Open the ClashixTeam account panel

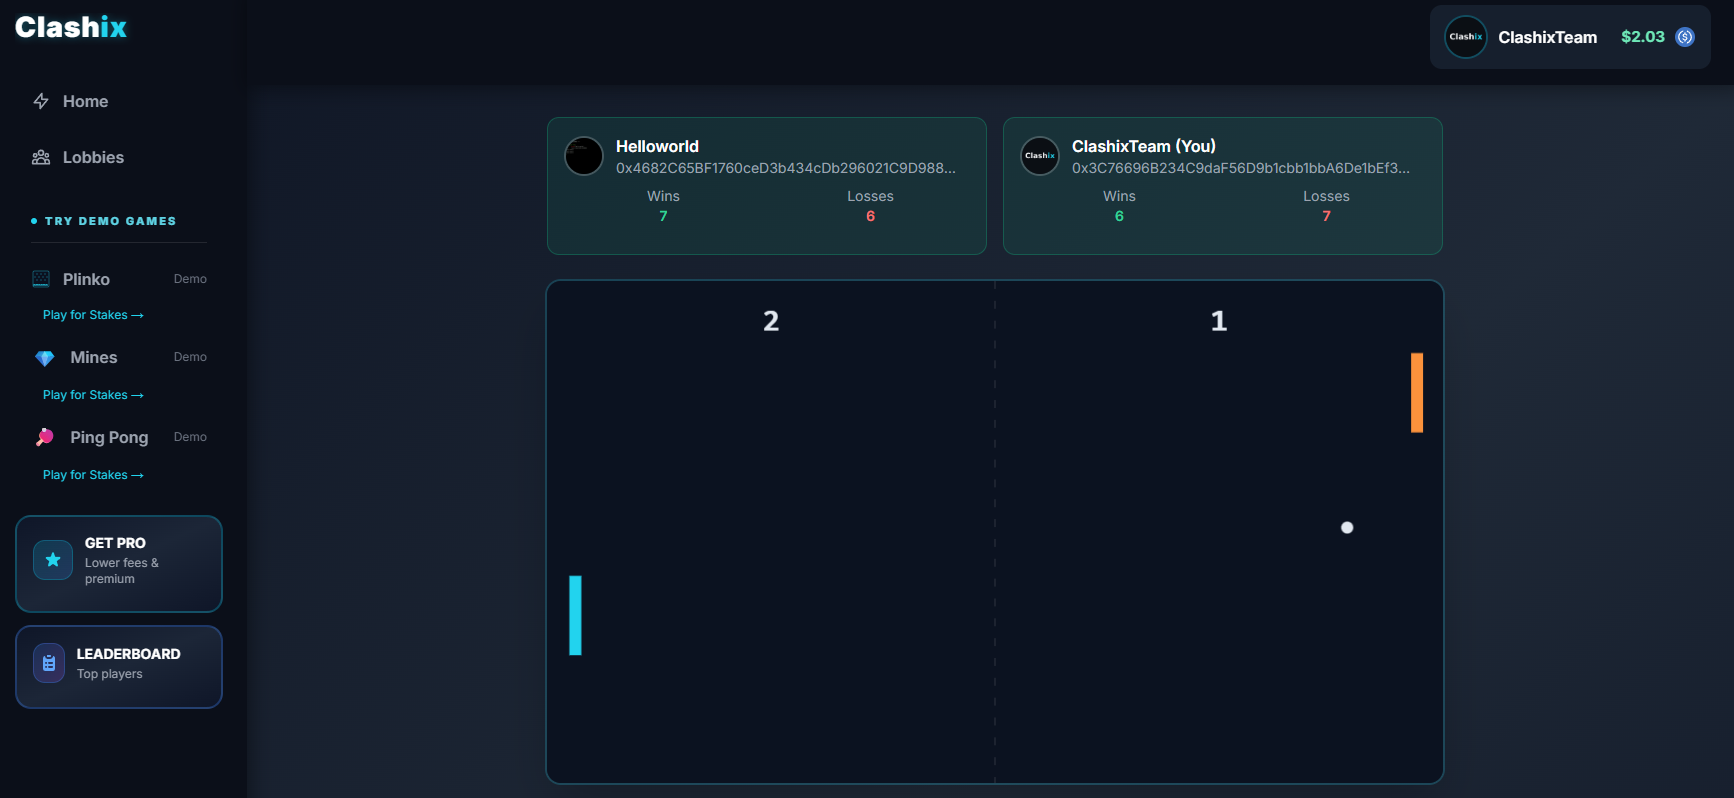tap(1570, 37)
